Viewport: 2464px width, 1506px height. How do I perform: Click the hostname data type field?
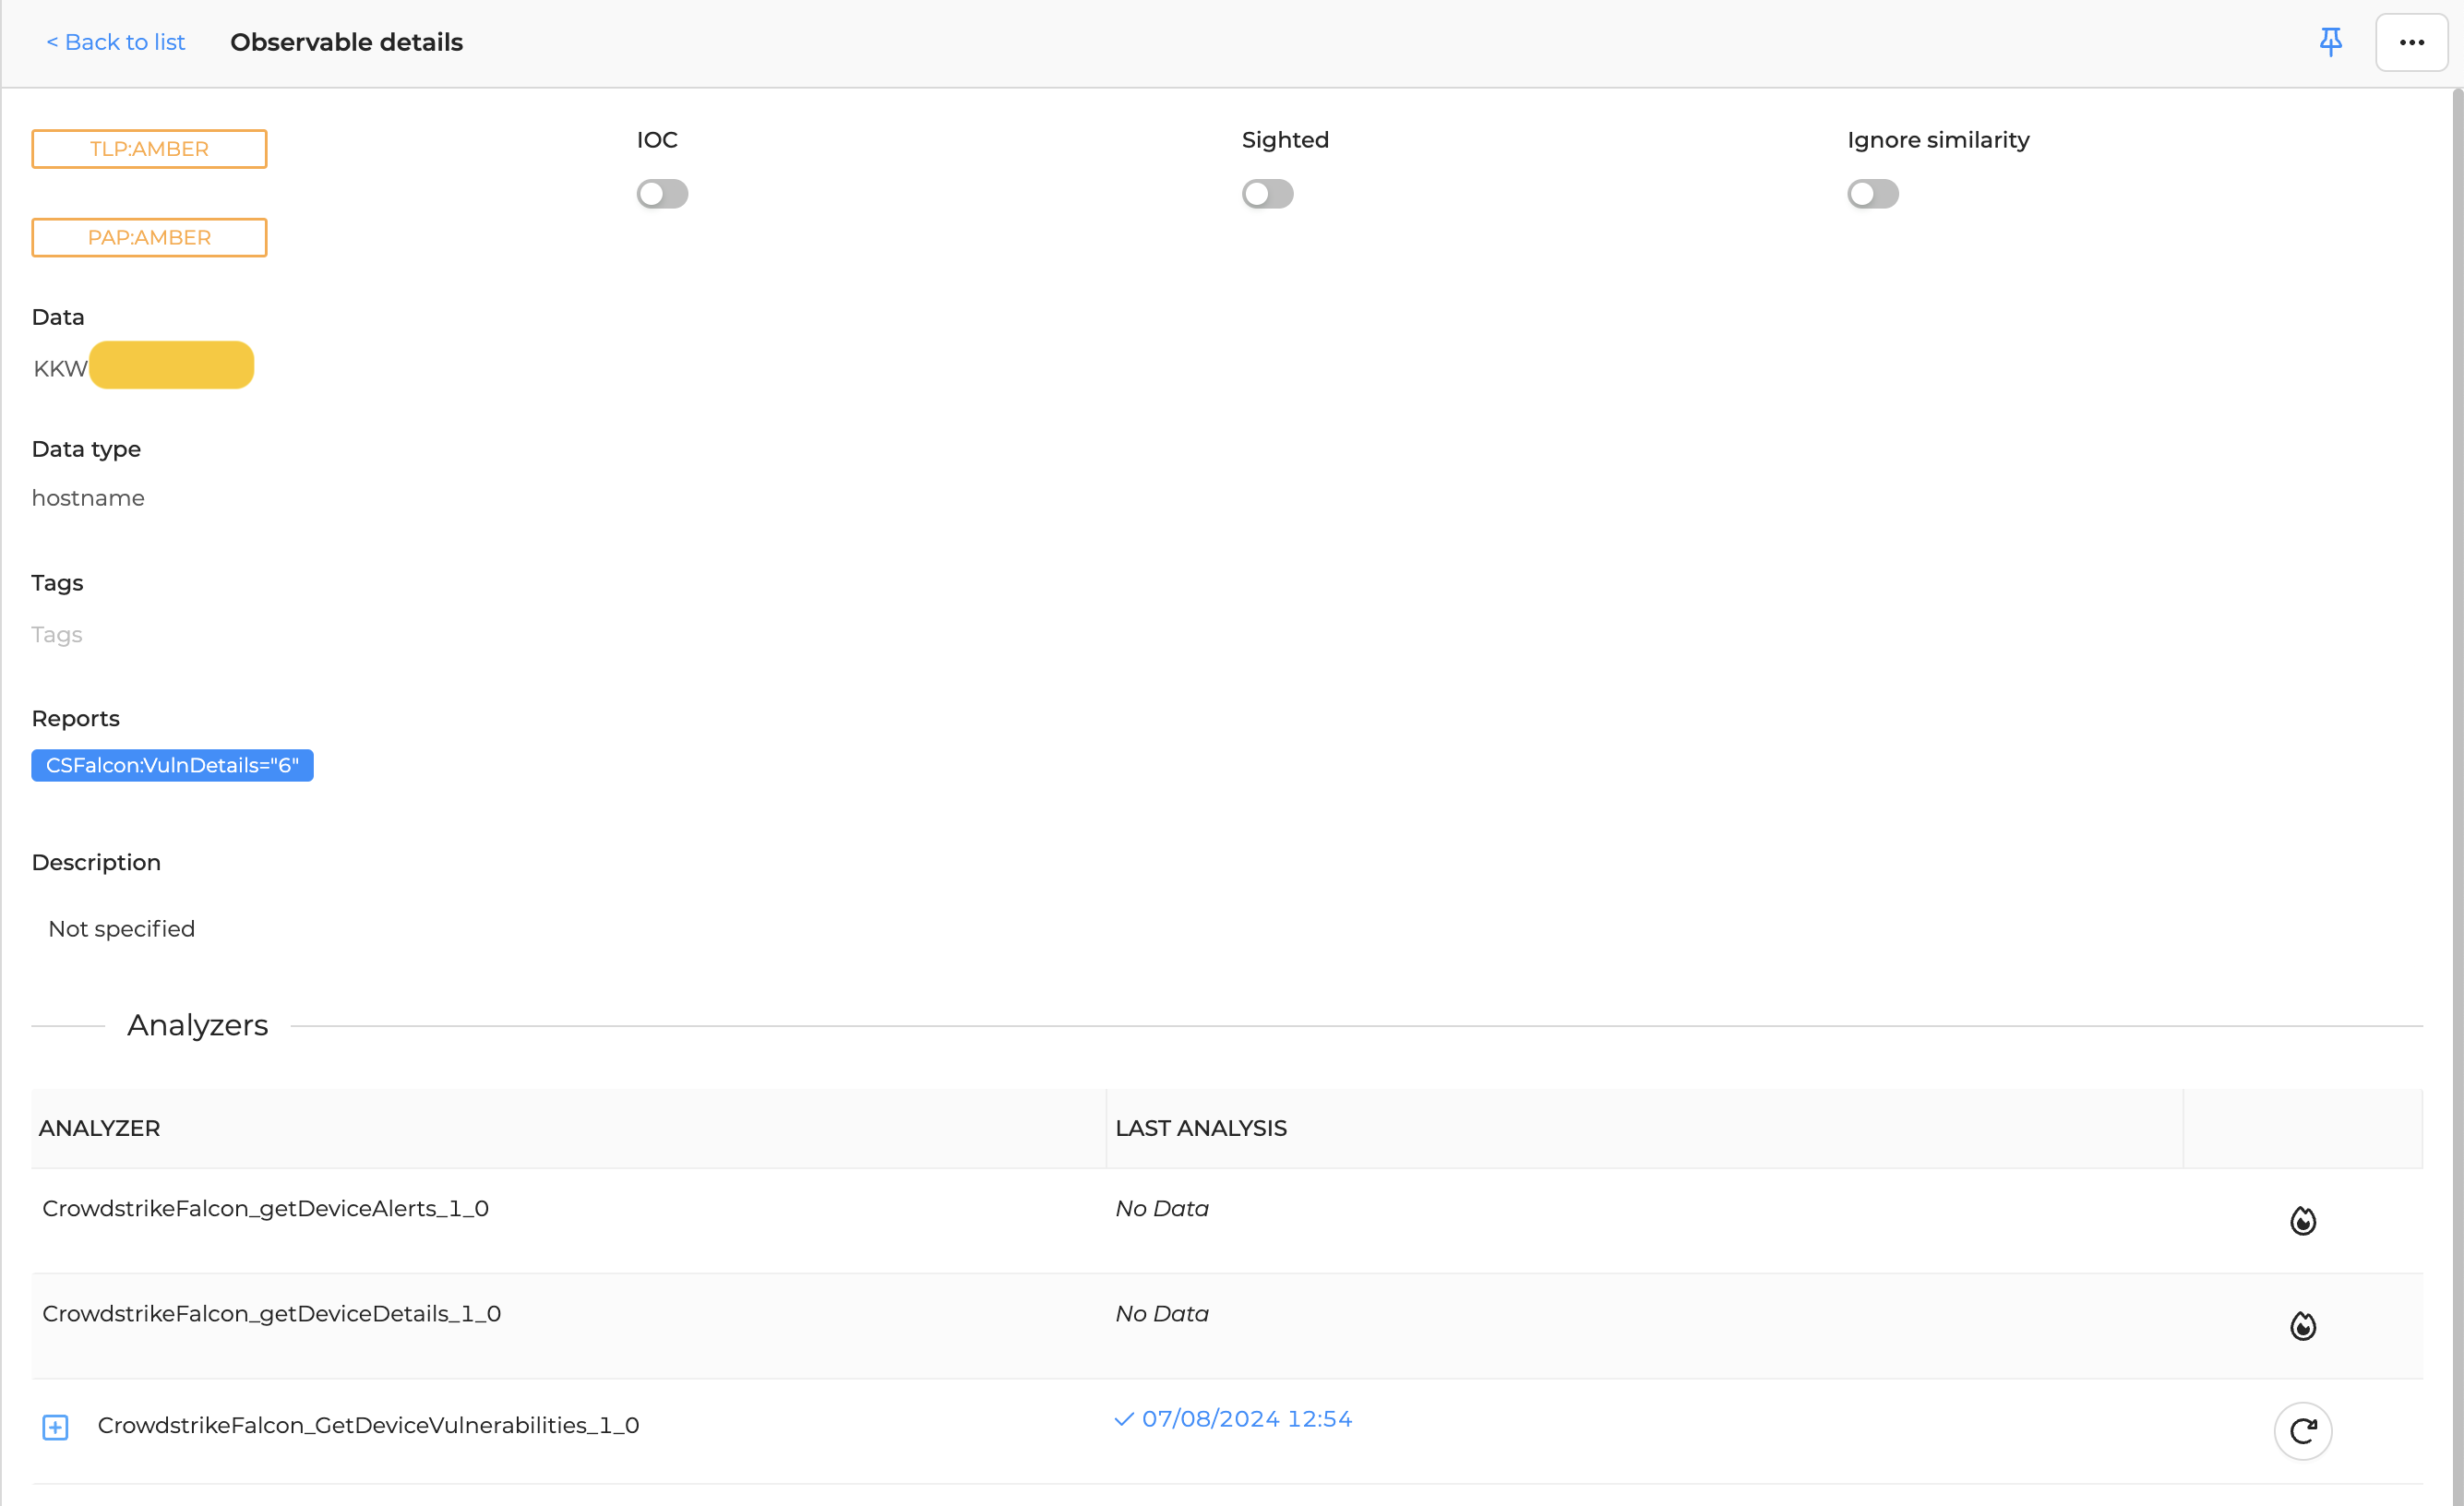pyautogui.click(x=88, y=498)
